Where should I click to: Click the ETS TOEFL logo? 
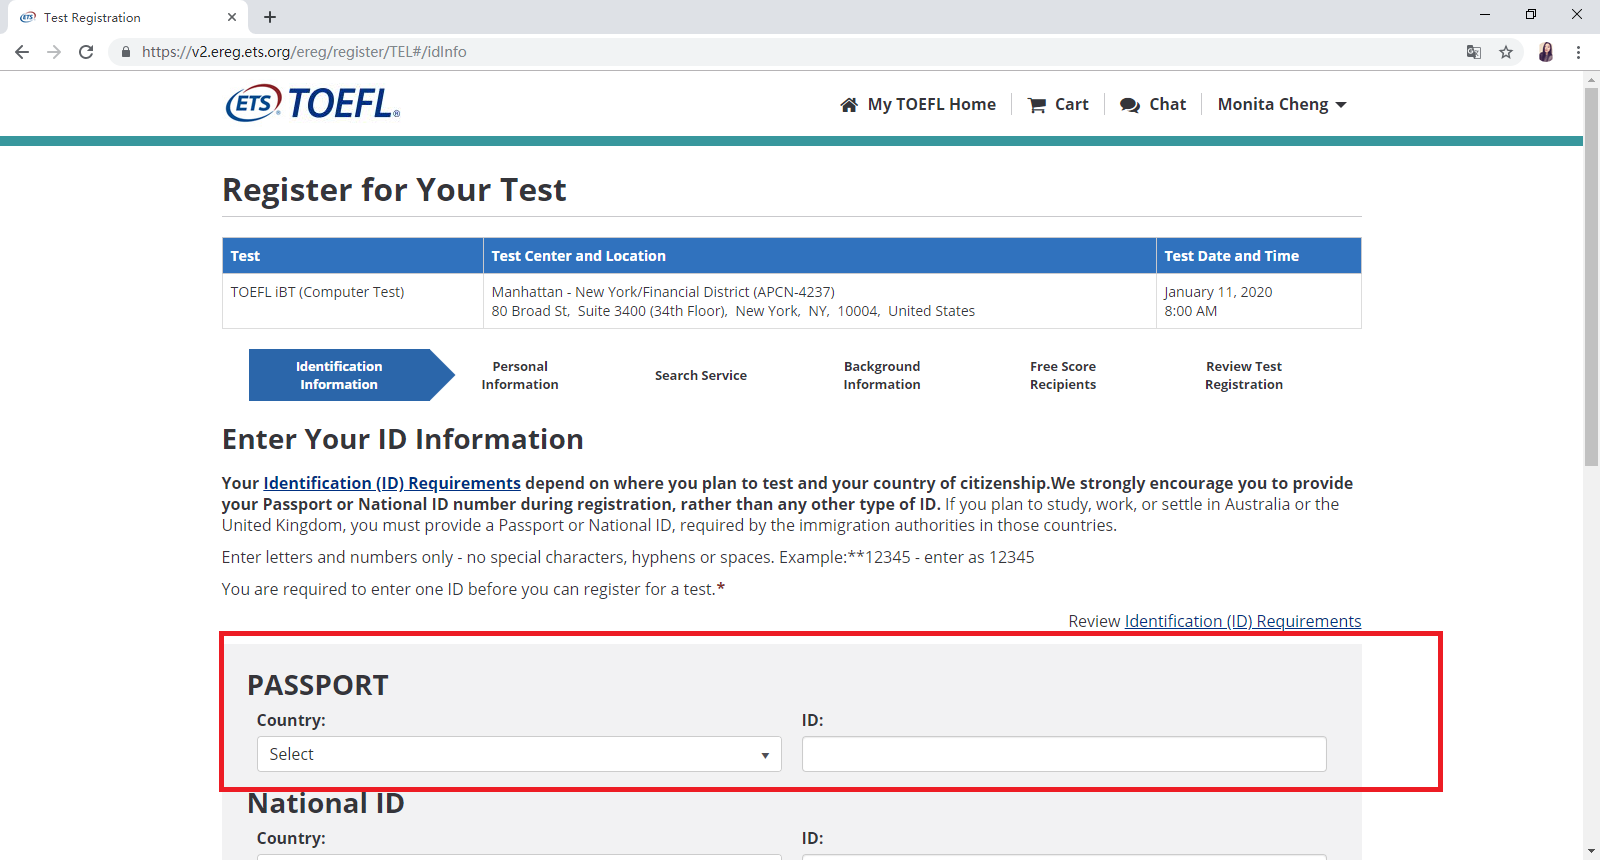click(x=313, y=103)
